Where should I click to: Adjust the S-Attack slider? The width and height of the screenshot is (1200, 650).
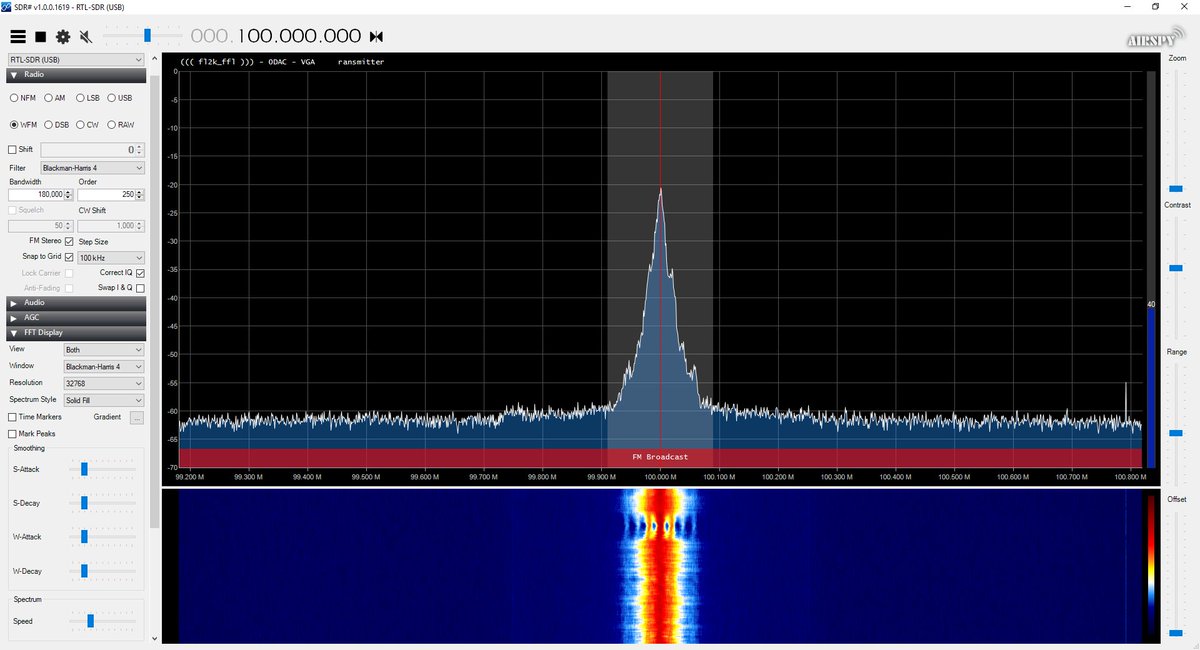(85, 468)
